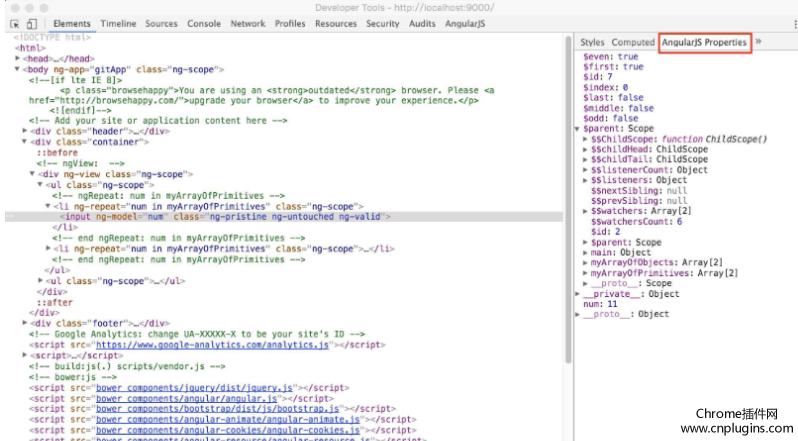Select the $$watchersCount: 6 property
Viewport: 798px width, 441px height.
[x=636, y=222]
